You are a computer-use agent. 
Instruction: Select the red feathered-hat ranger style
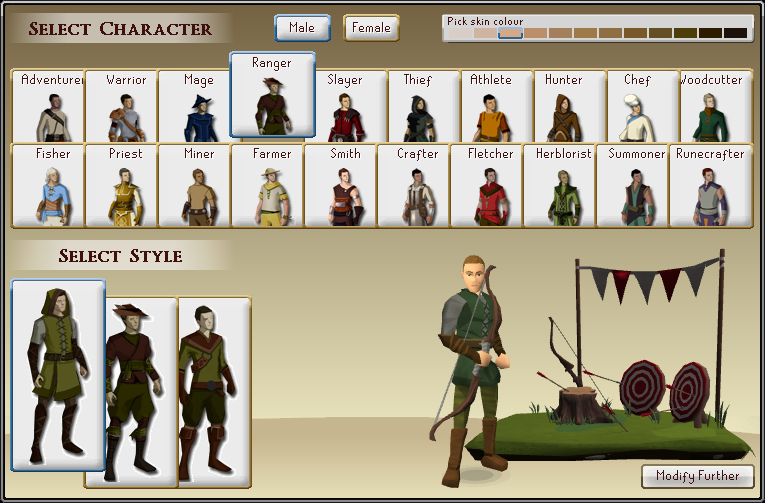click(141, 392)
